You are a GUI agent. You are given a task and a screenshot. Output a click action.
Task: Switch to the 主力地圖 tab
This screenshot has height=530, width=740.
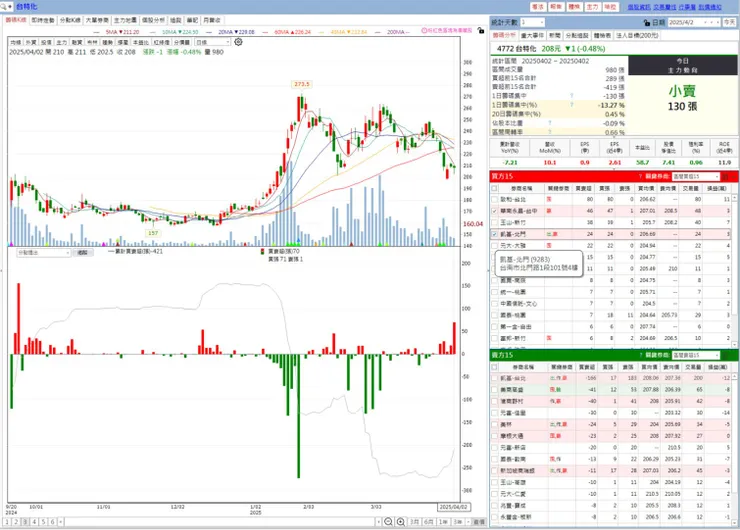pos(125,20)
